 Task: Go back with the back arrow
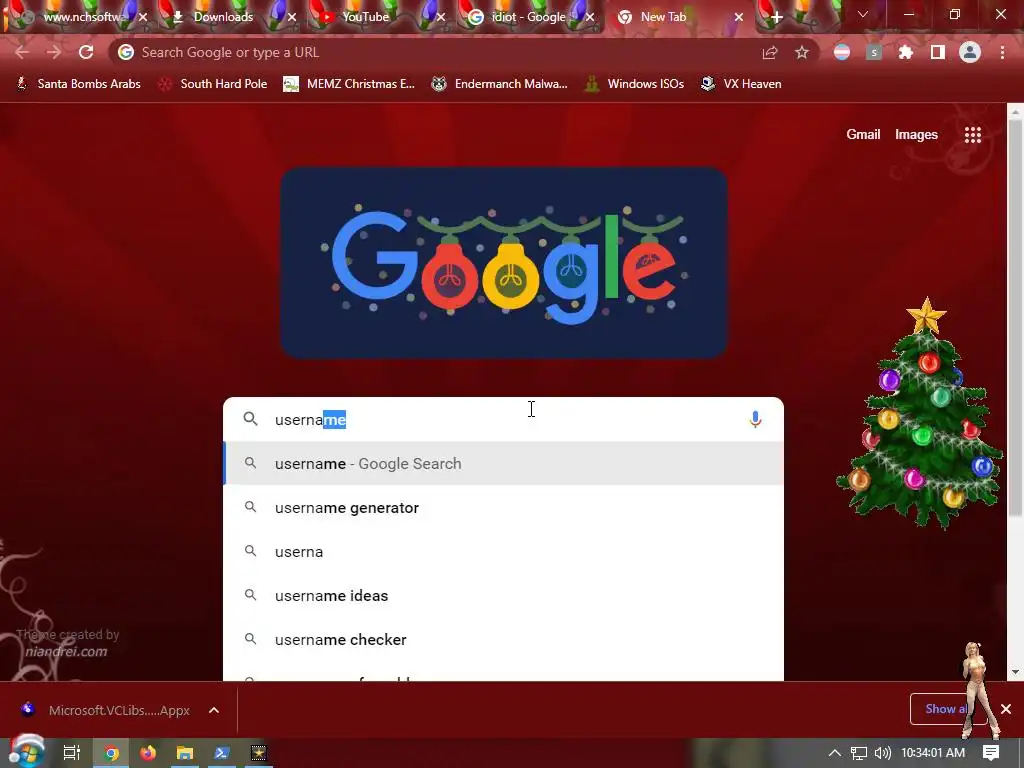22,52
